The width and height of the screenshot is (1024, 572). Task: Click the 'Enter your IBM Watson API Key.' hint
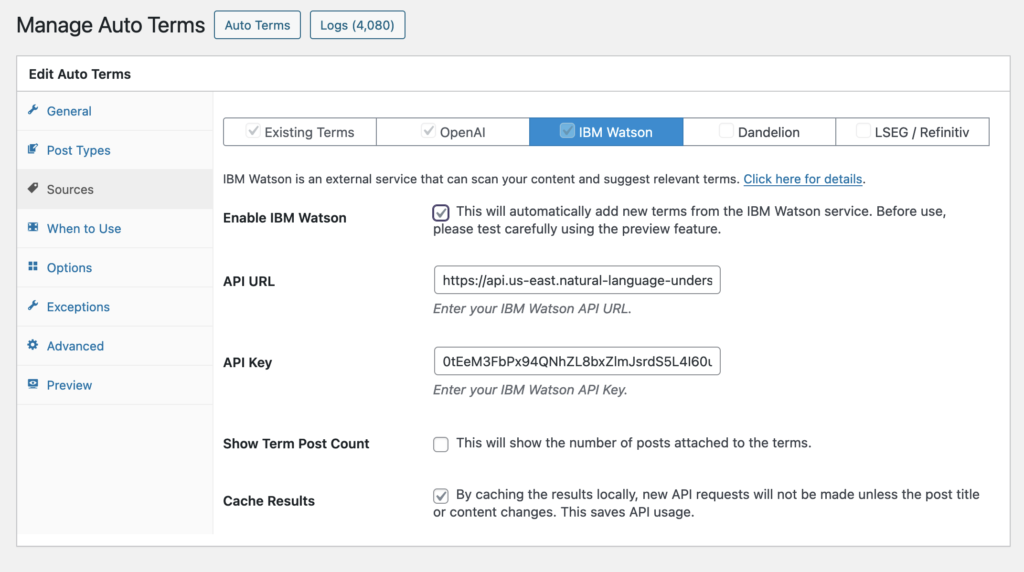pyautogui.click(x=530, y=390)
